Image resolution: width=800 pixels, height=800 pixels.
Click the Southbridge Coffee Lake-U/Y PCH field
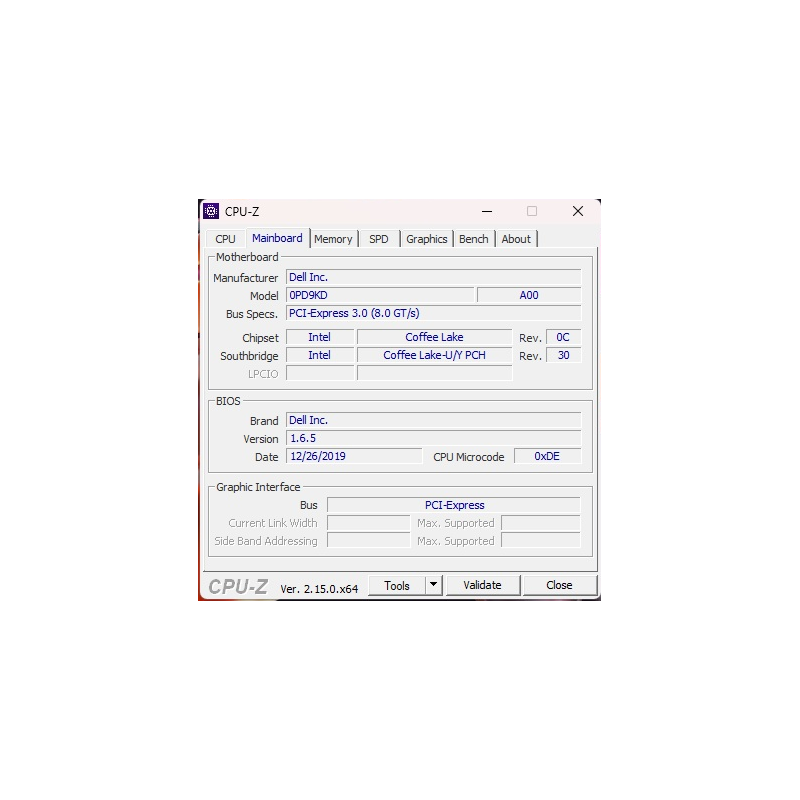[434, 355]
